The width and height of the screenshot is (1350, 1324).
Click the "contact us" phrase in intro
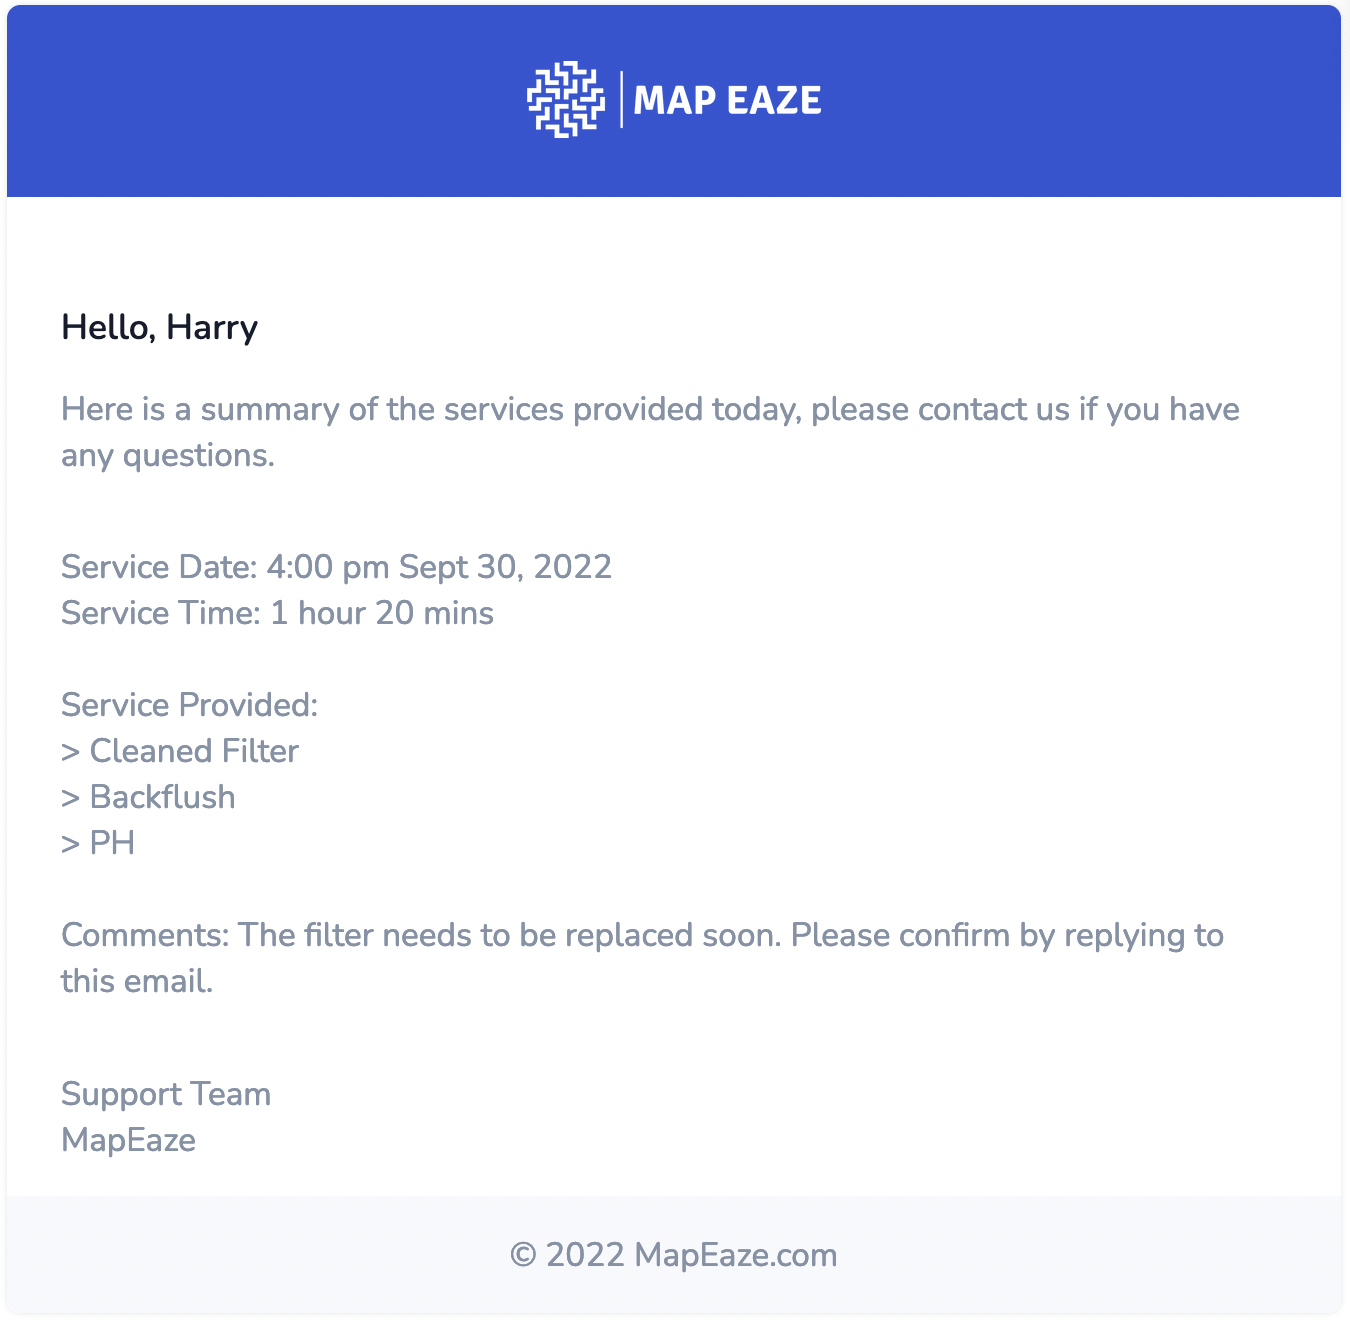(x=993, y=409)
